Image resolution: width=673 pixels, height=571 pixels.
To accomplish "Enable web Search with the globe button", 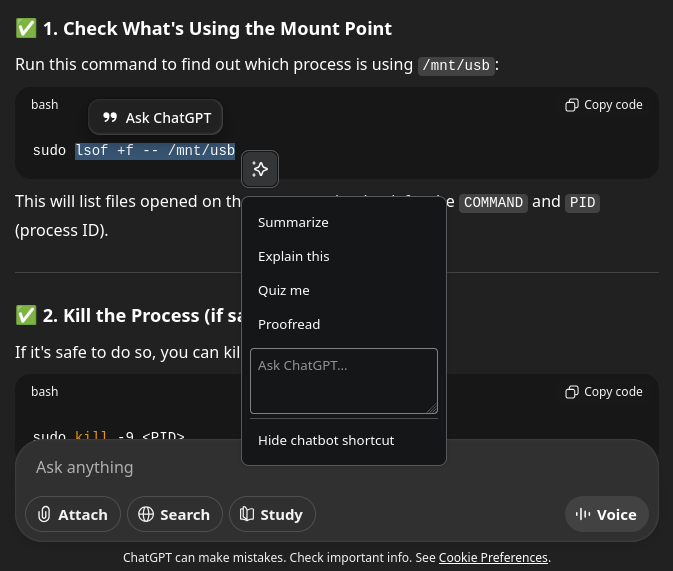I will click(x=175, y=514).
